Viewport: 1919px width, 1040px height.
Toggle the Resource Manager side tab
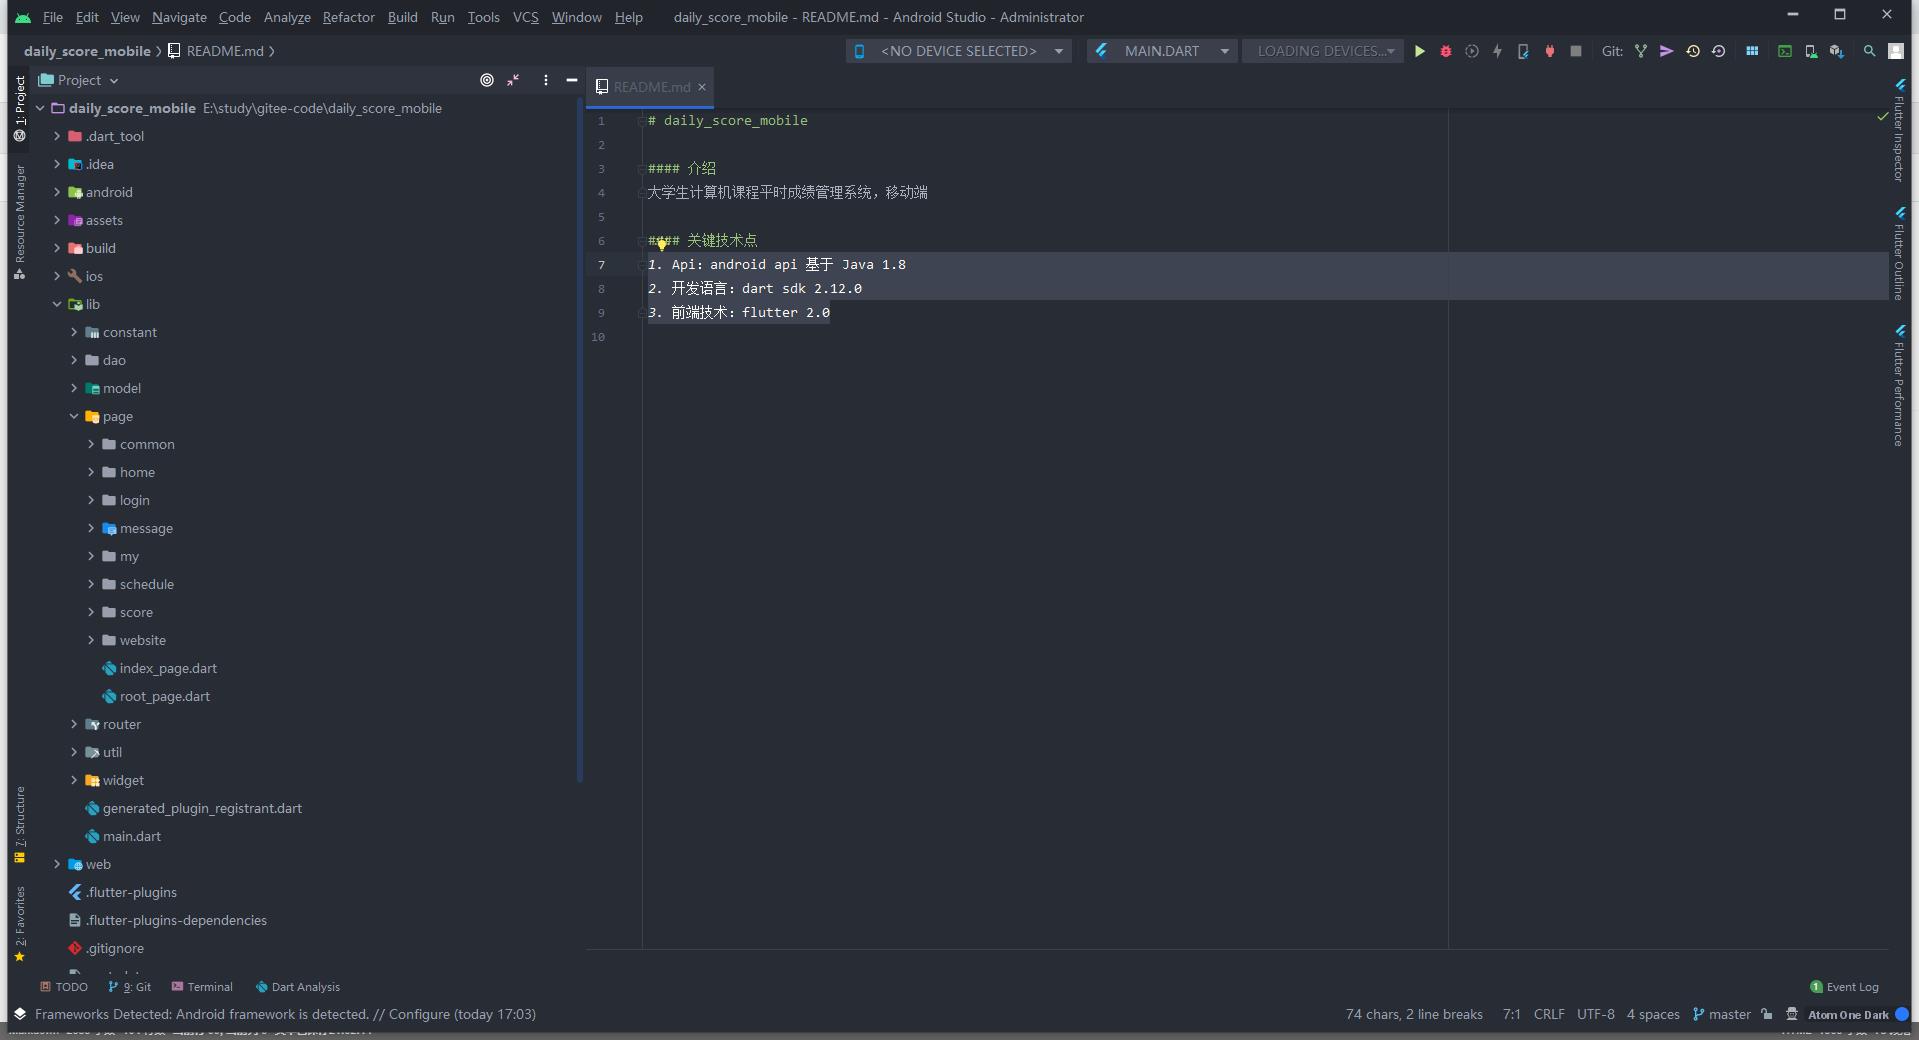point(19,222)
